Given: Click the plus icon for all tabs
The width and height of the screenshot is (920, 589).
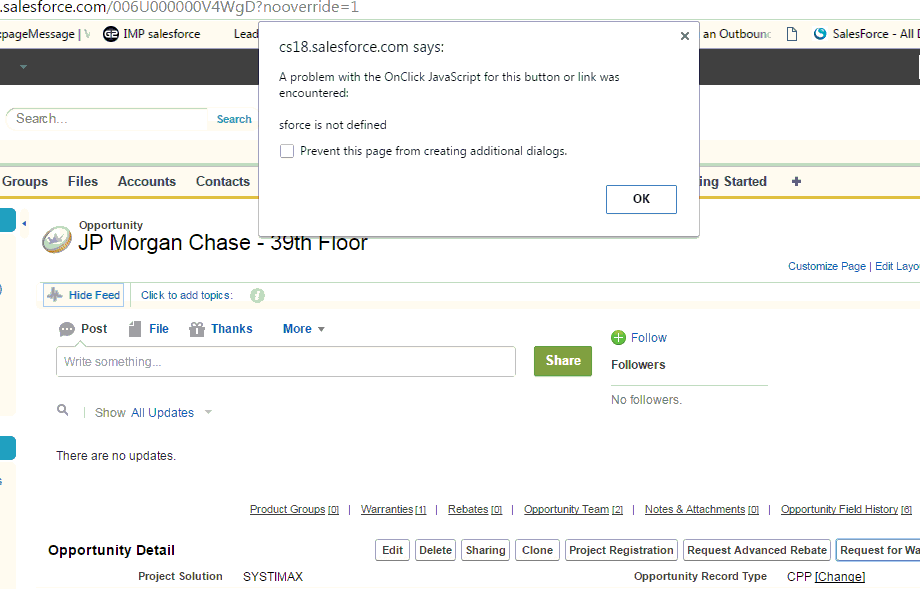Looking at the screenshot, I should (x=796, y=182).
